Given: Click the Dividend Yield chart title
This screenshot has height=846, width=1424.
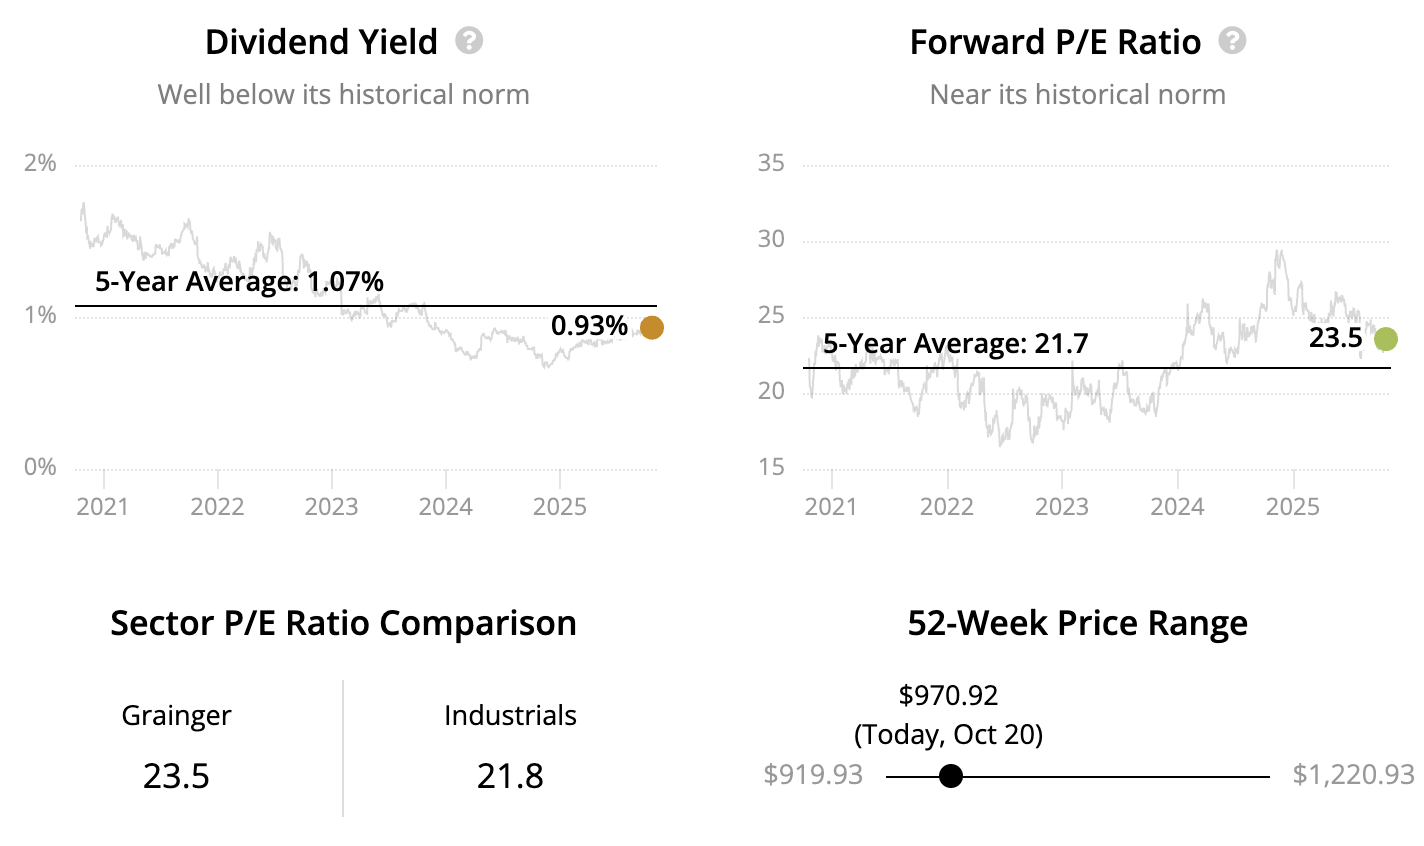Looking at the screenshot, I should pos(321,42).
